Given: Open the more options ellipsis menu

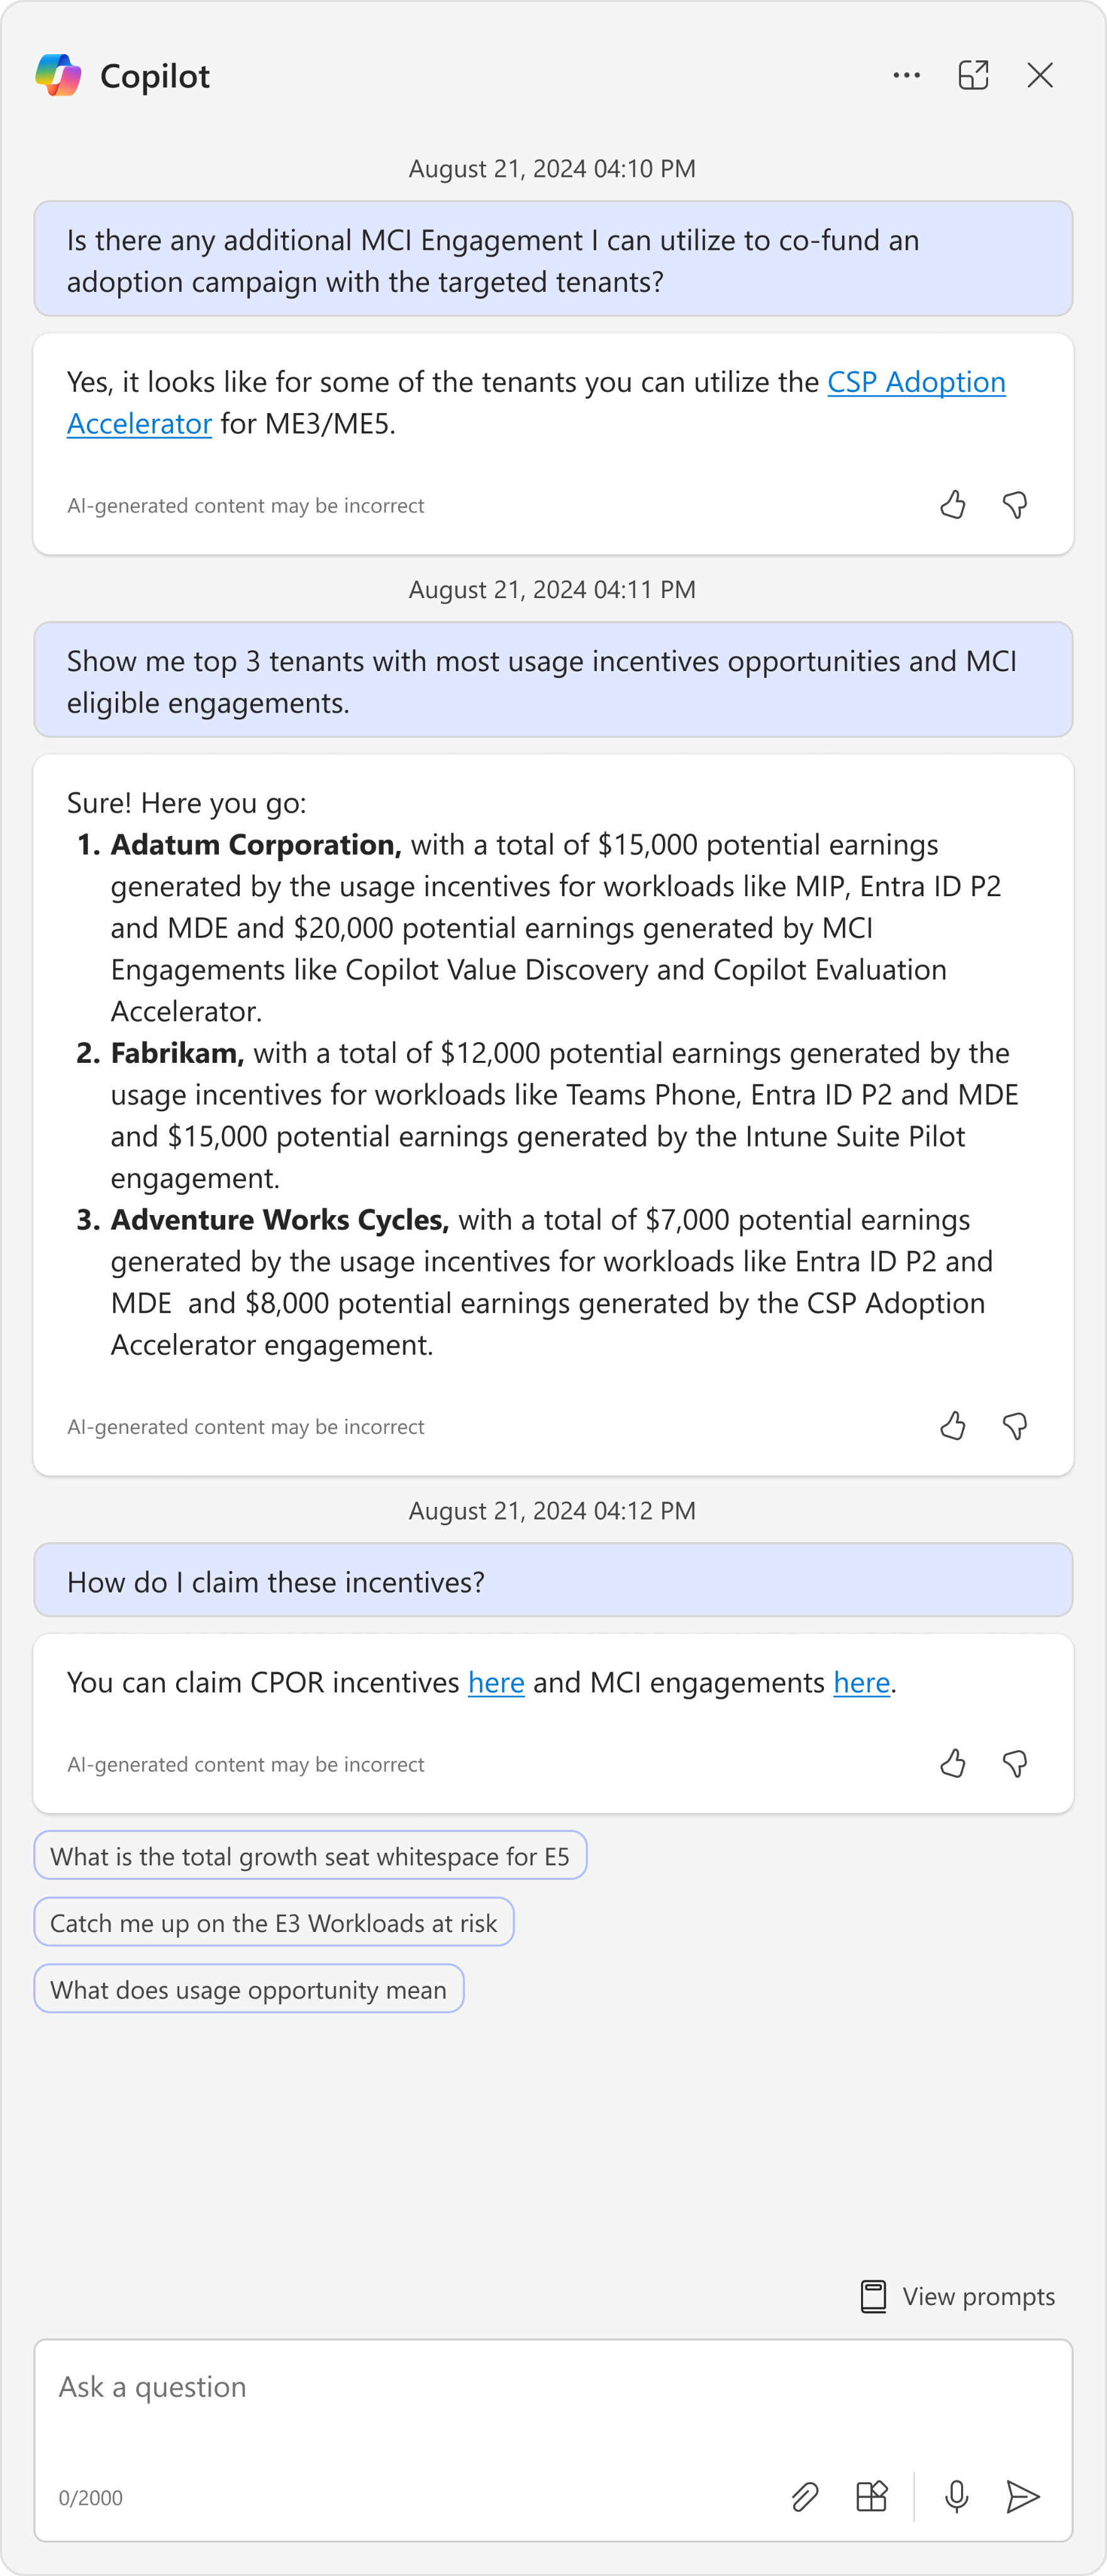Looking at the screenshot, I should click(906, 75).
